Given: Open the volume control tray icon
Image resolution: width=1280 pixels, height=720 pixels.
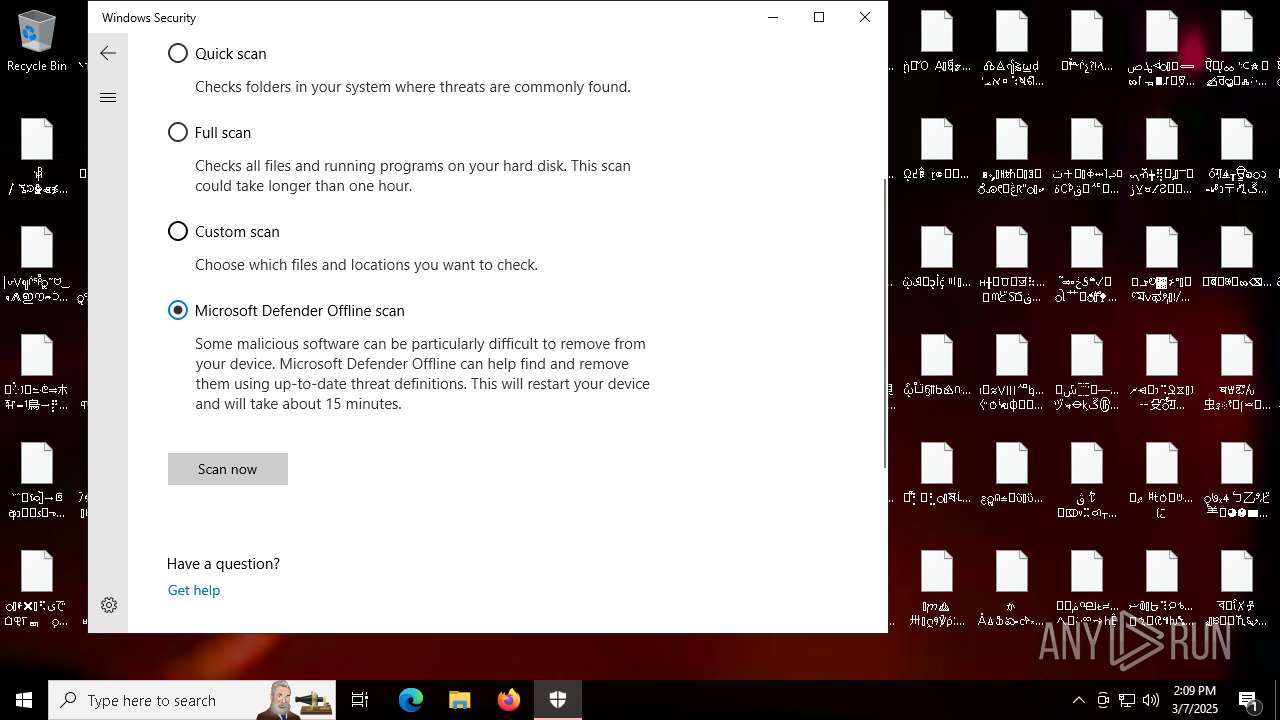Looking at the screenshot, I should (x=1151, y=700).
